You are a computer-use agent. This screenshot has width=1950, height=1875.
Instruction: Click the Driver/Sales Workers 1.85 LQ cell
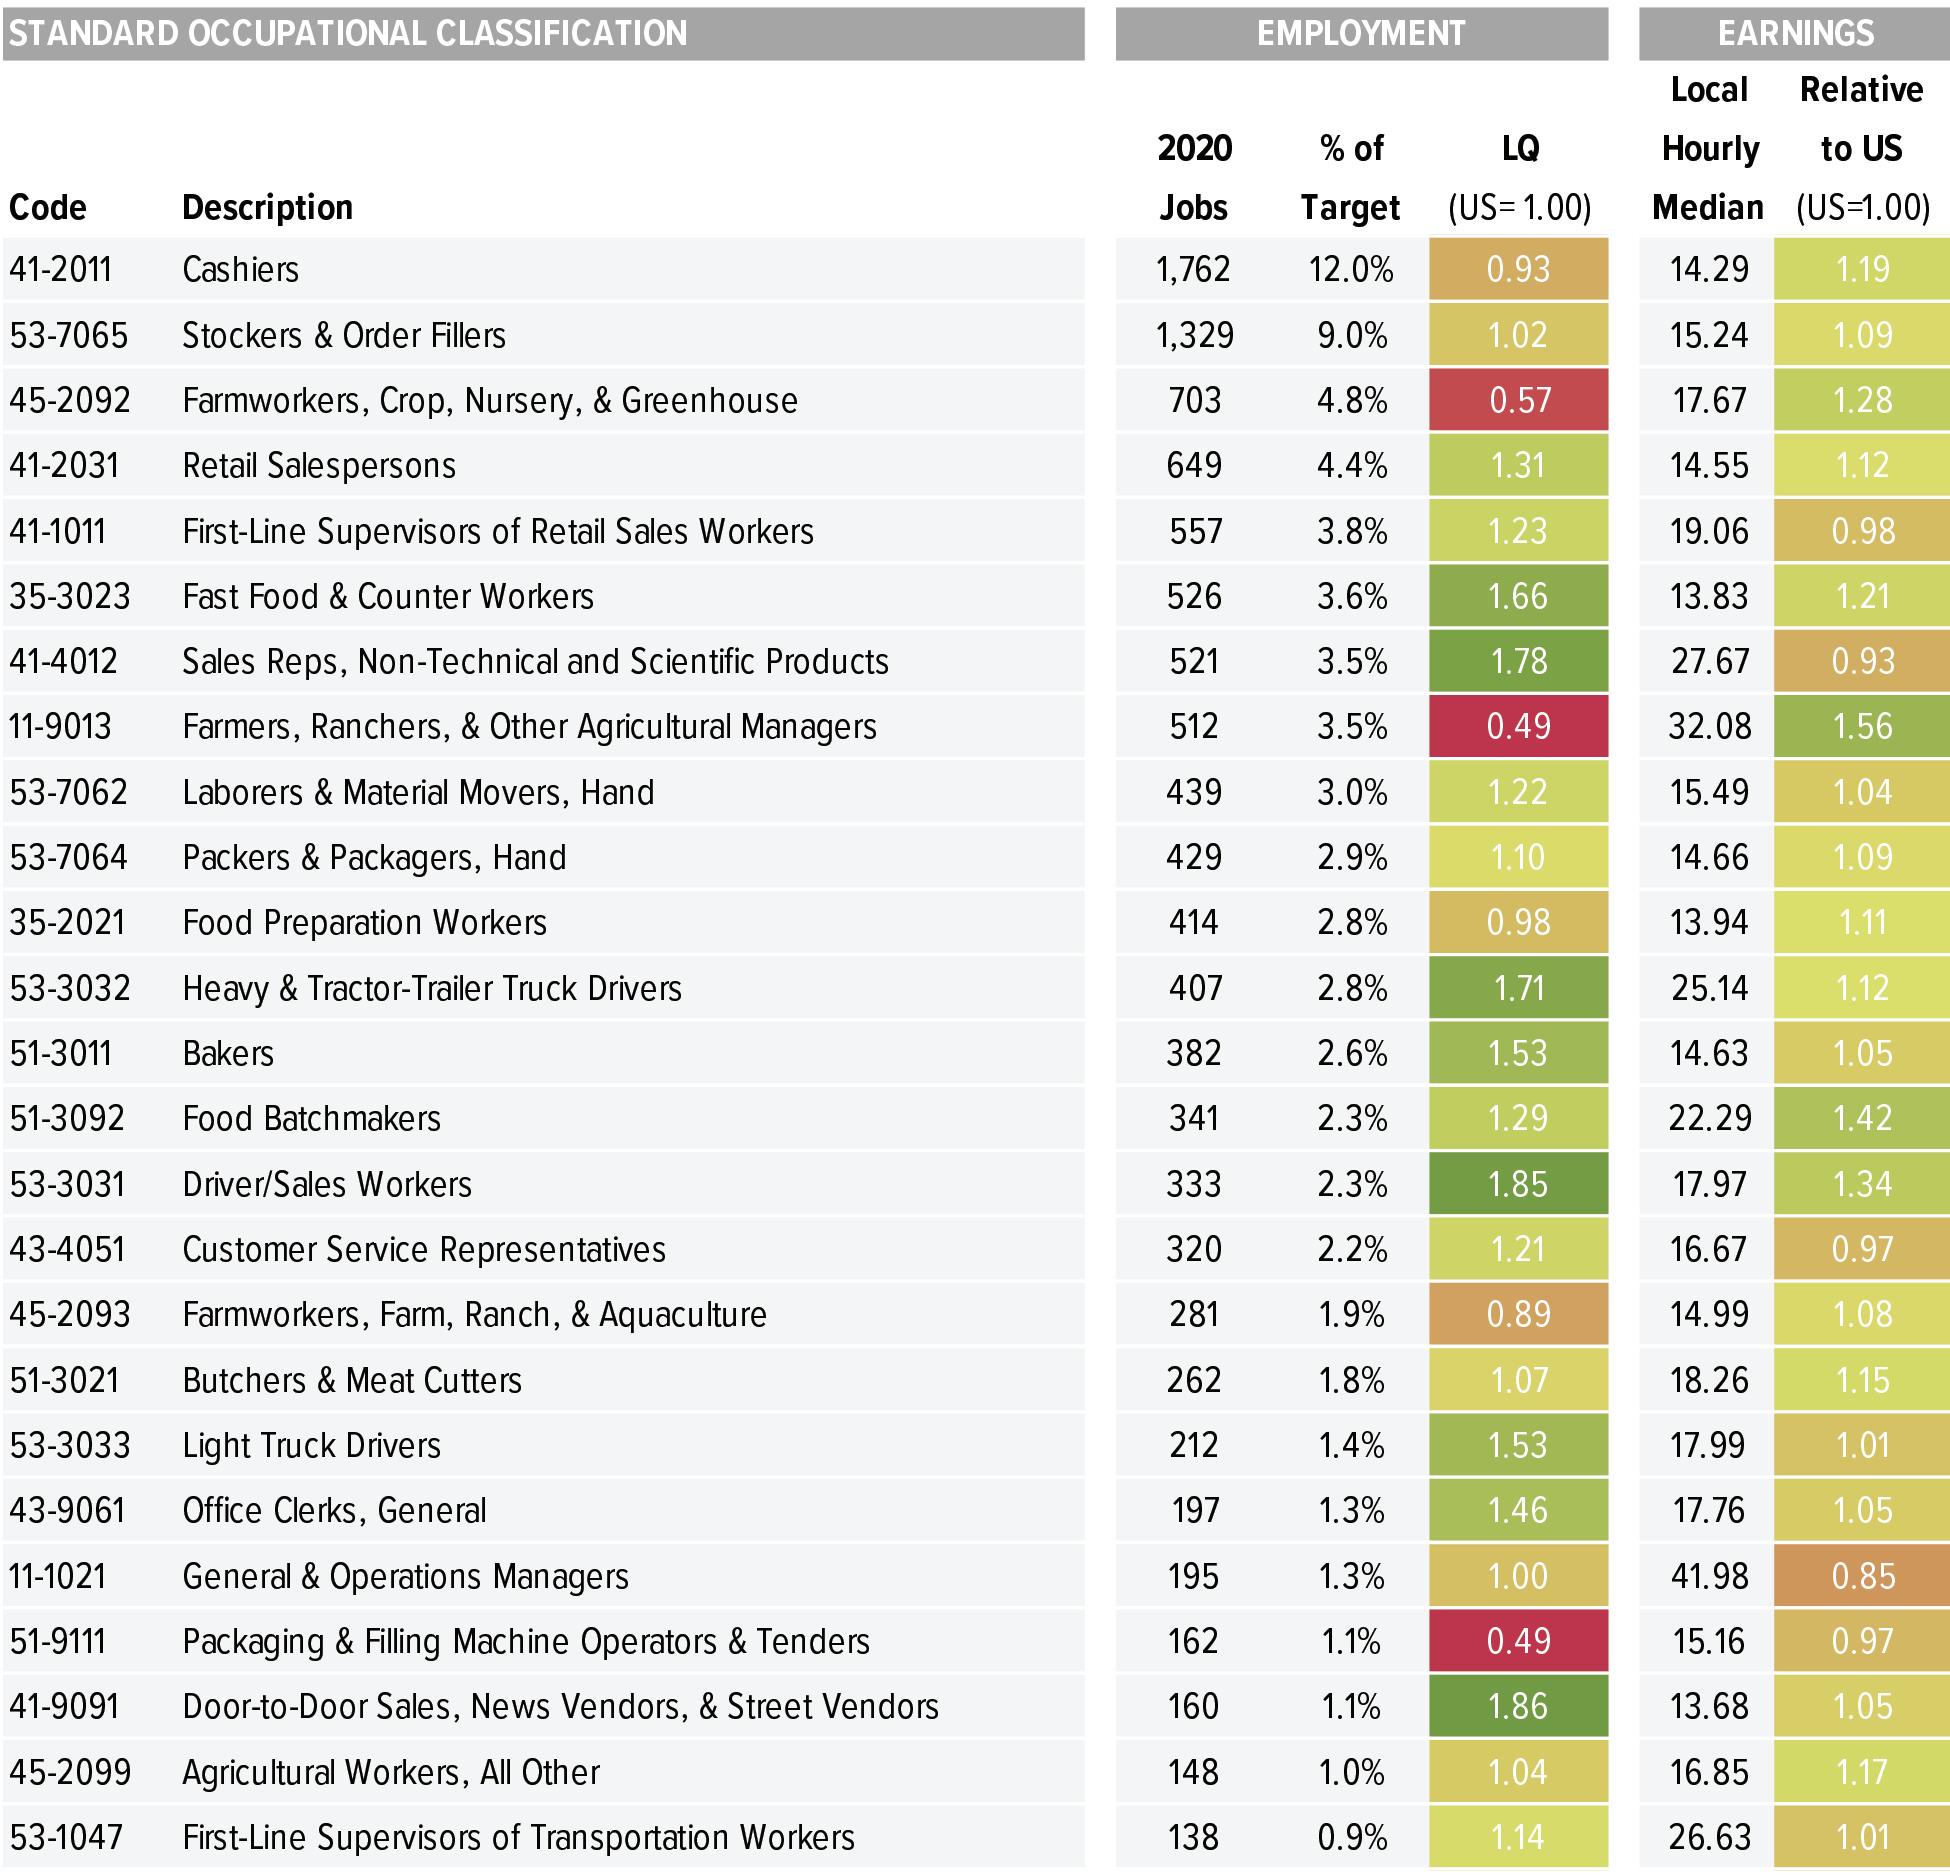click(x=1518, y=1184)
